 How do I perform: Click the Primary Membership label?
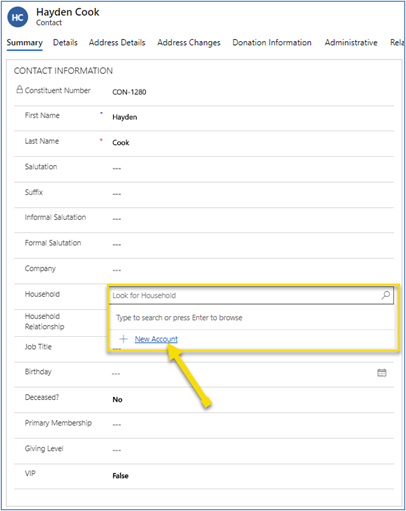pos(58,423)
